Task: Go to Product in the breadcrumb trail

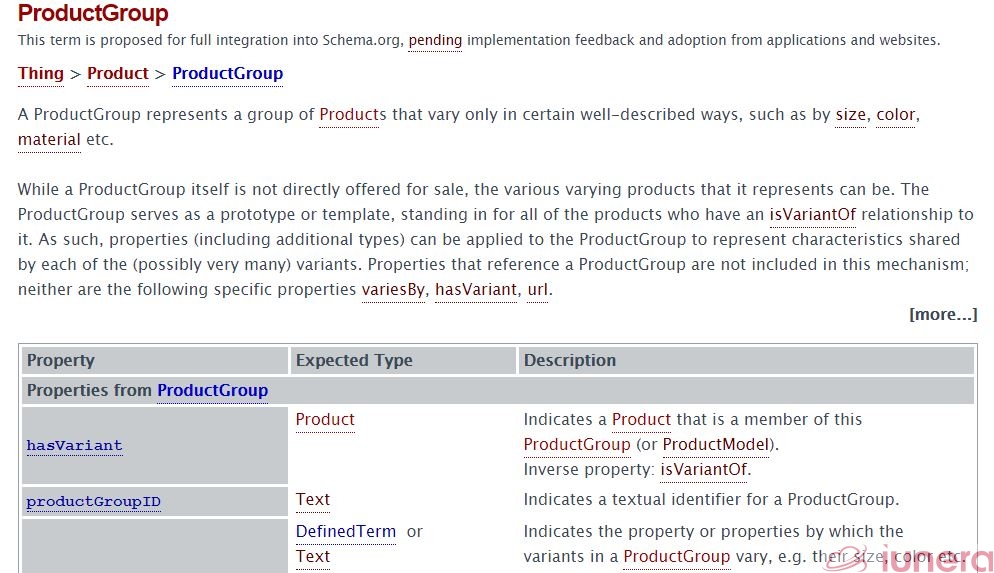Action: [118, 73]
